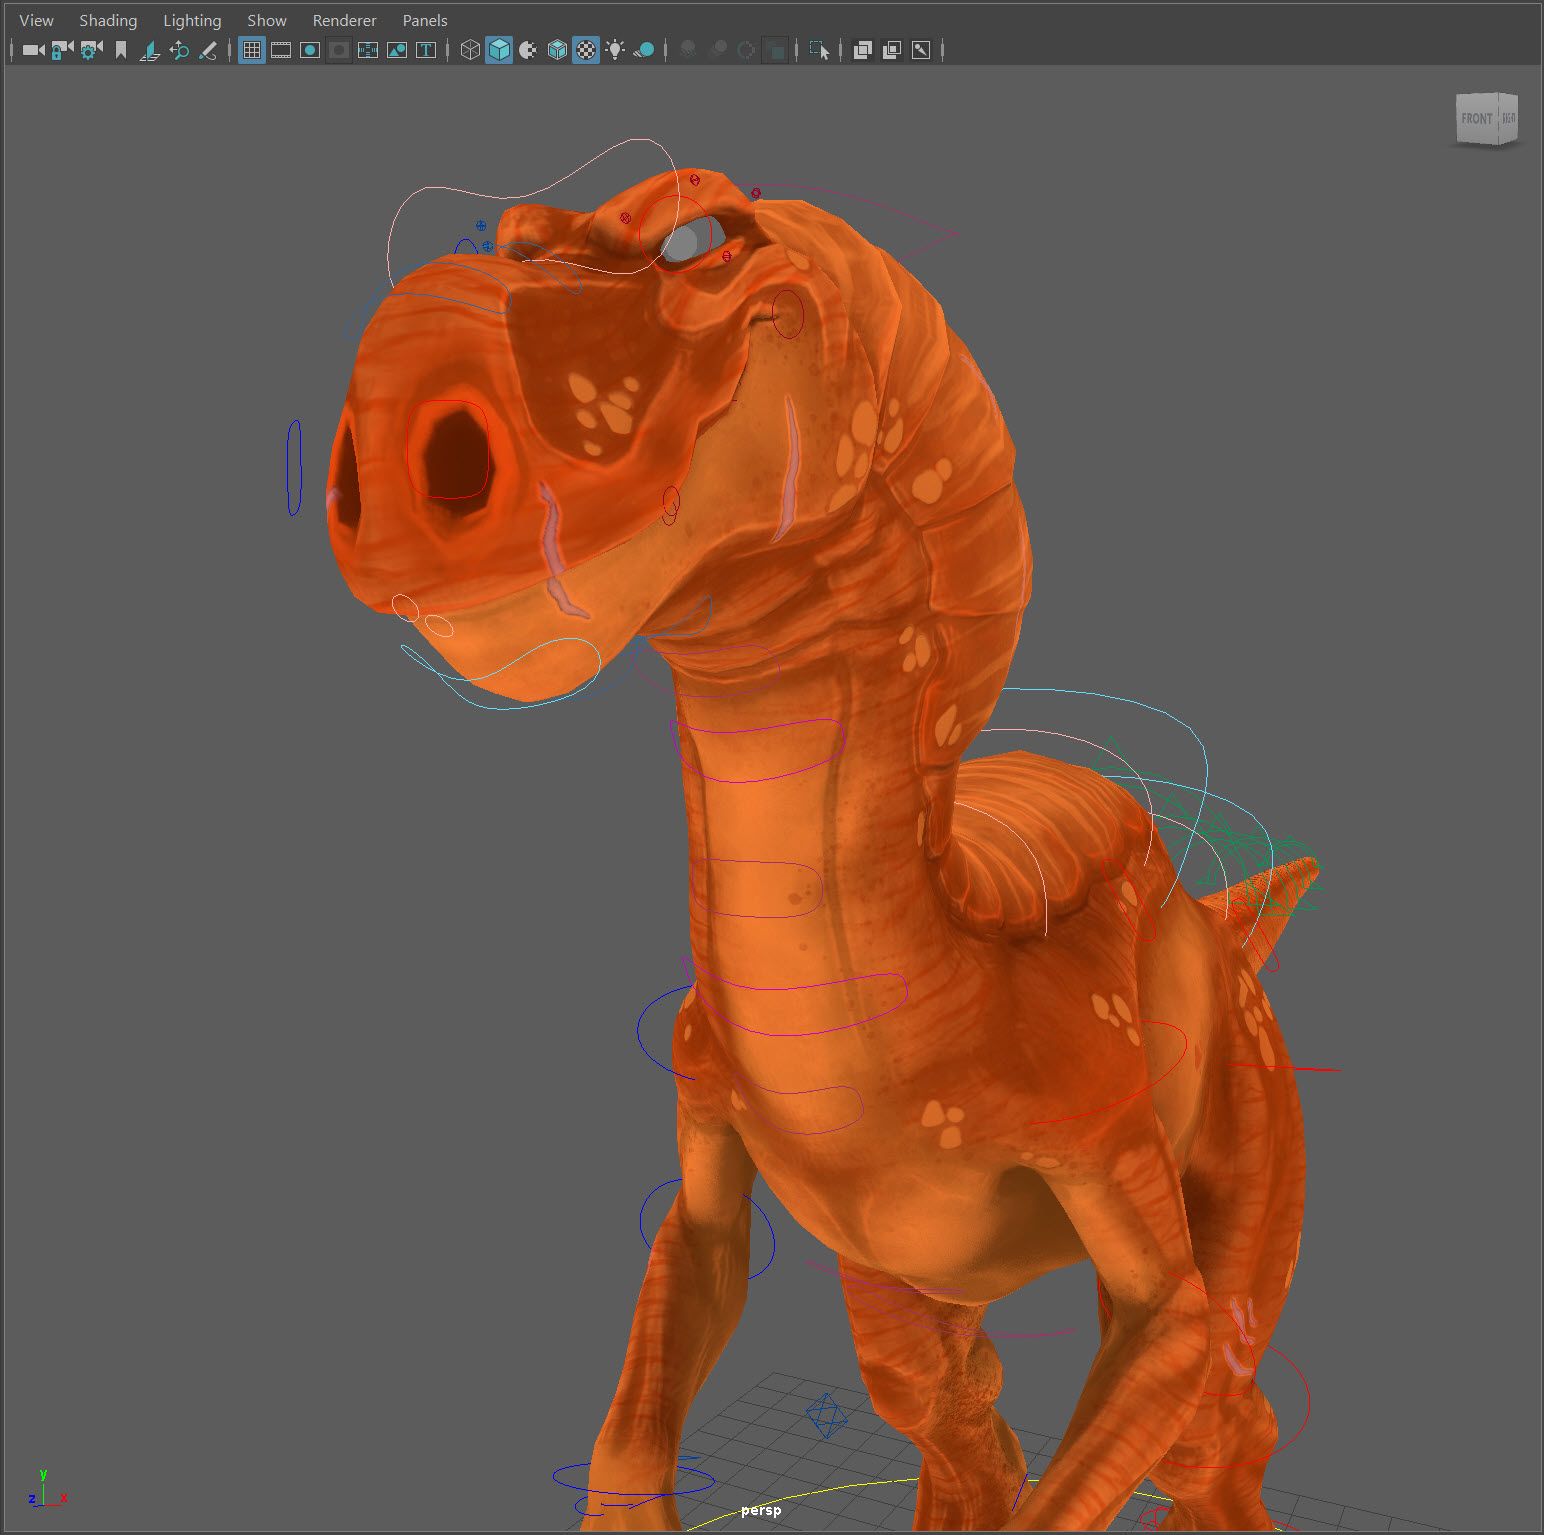Click Use All Lights bulb icon
Screen dimensions: 1544x1535
click(x=615, y=50)
